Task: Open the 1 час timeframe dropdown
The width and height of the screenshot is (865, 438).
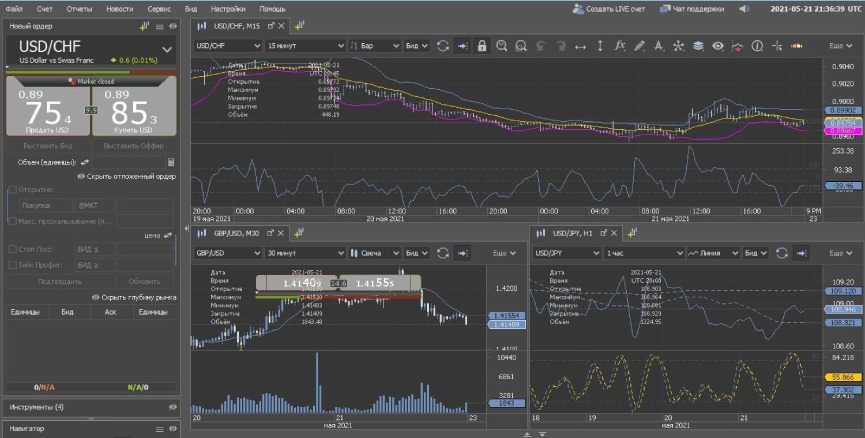Action: pos(644,253)
